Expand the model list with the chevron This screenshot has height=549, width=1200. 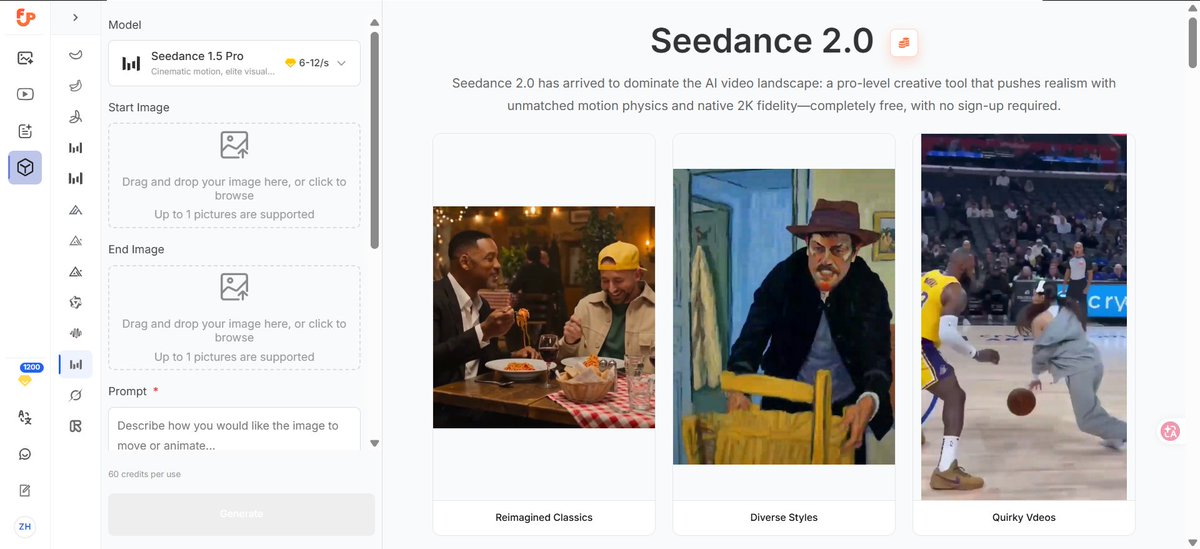(x=76, y=17)
